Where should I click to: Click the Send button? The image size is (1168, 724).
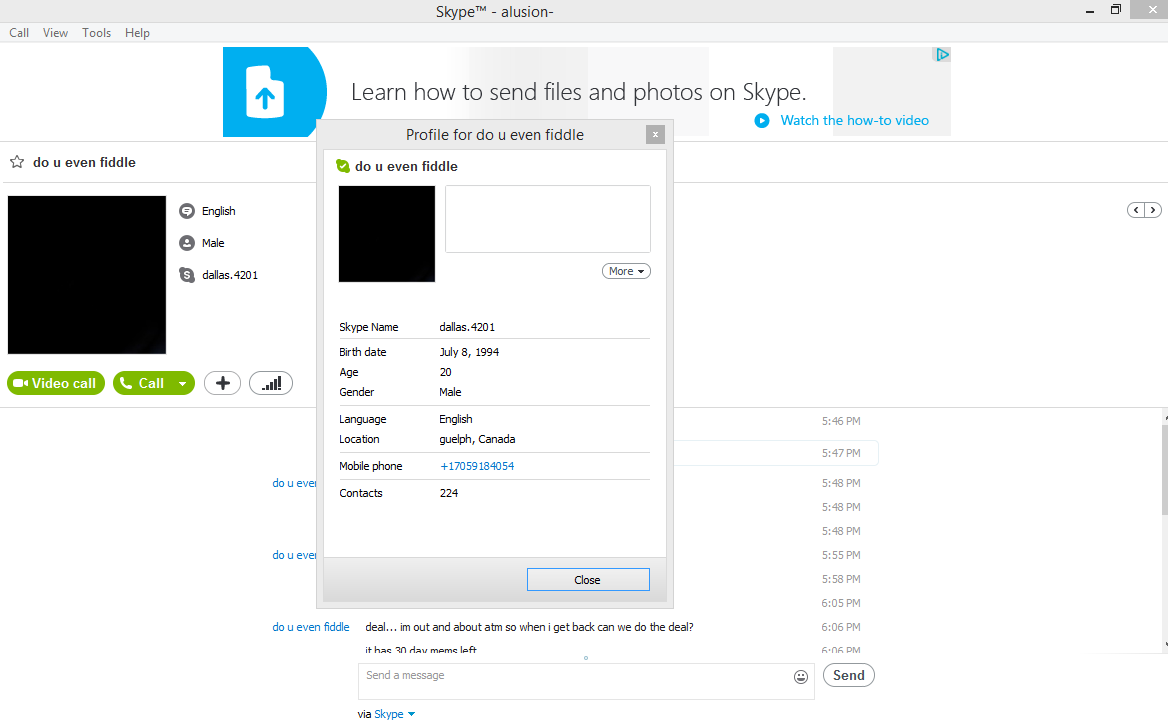(848, 675)
